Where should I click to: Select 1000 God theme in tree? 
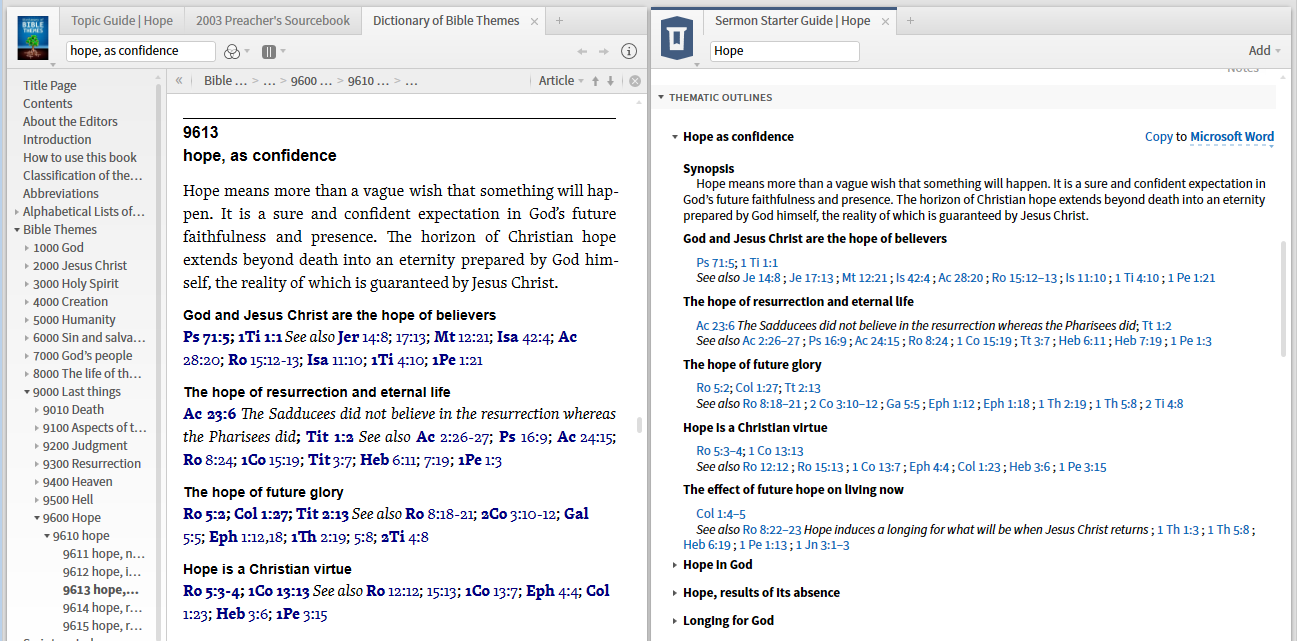tap(58, 248)
